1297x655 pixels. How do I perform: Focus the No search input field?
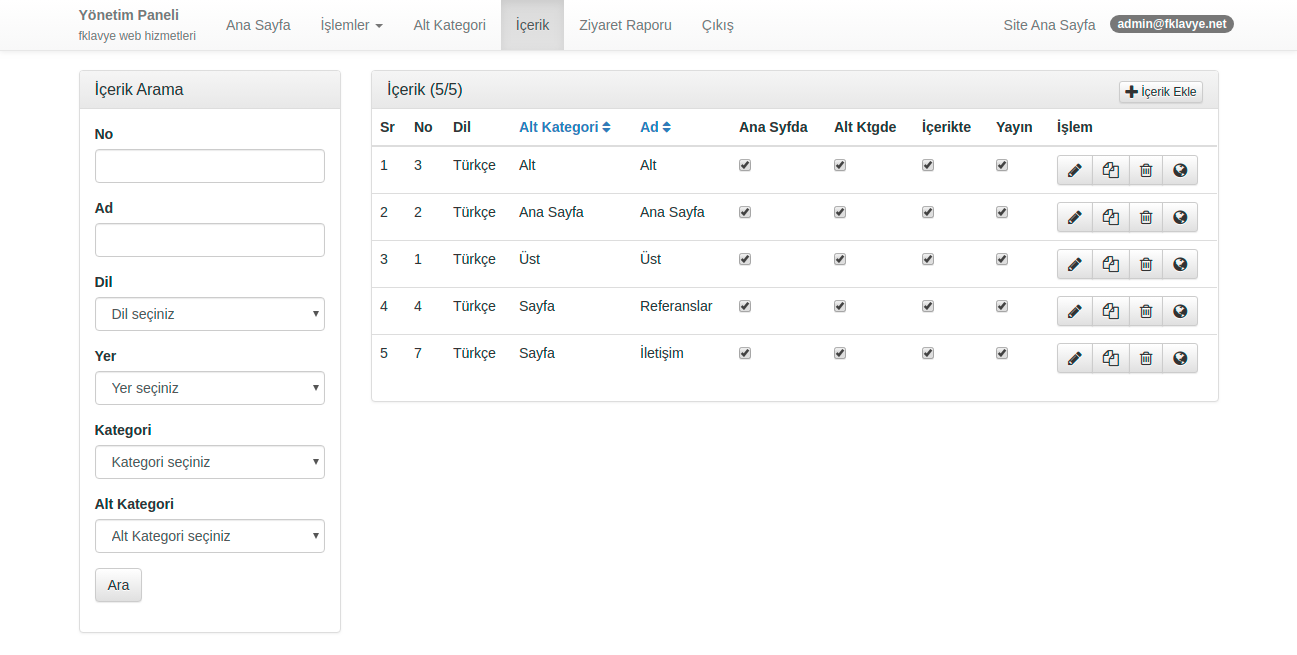click(210, 166)
